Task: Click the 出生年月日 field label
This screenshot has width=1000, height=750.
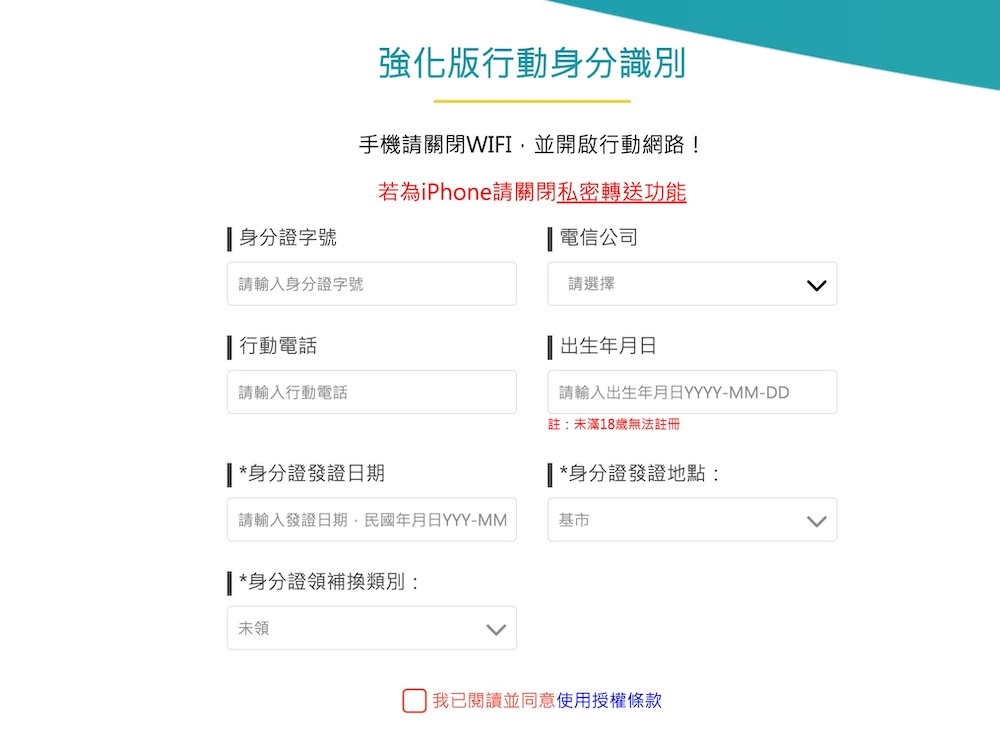Action: point(608,346)
